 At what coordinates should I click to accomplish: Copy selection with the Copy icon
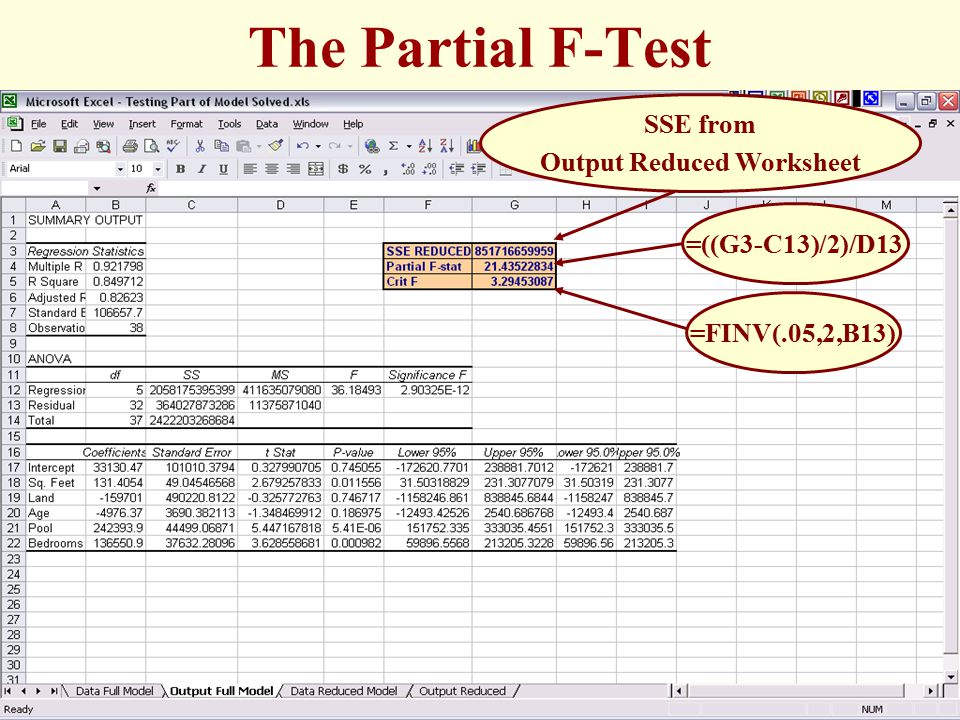click(x=221, y=146)
